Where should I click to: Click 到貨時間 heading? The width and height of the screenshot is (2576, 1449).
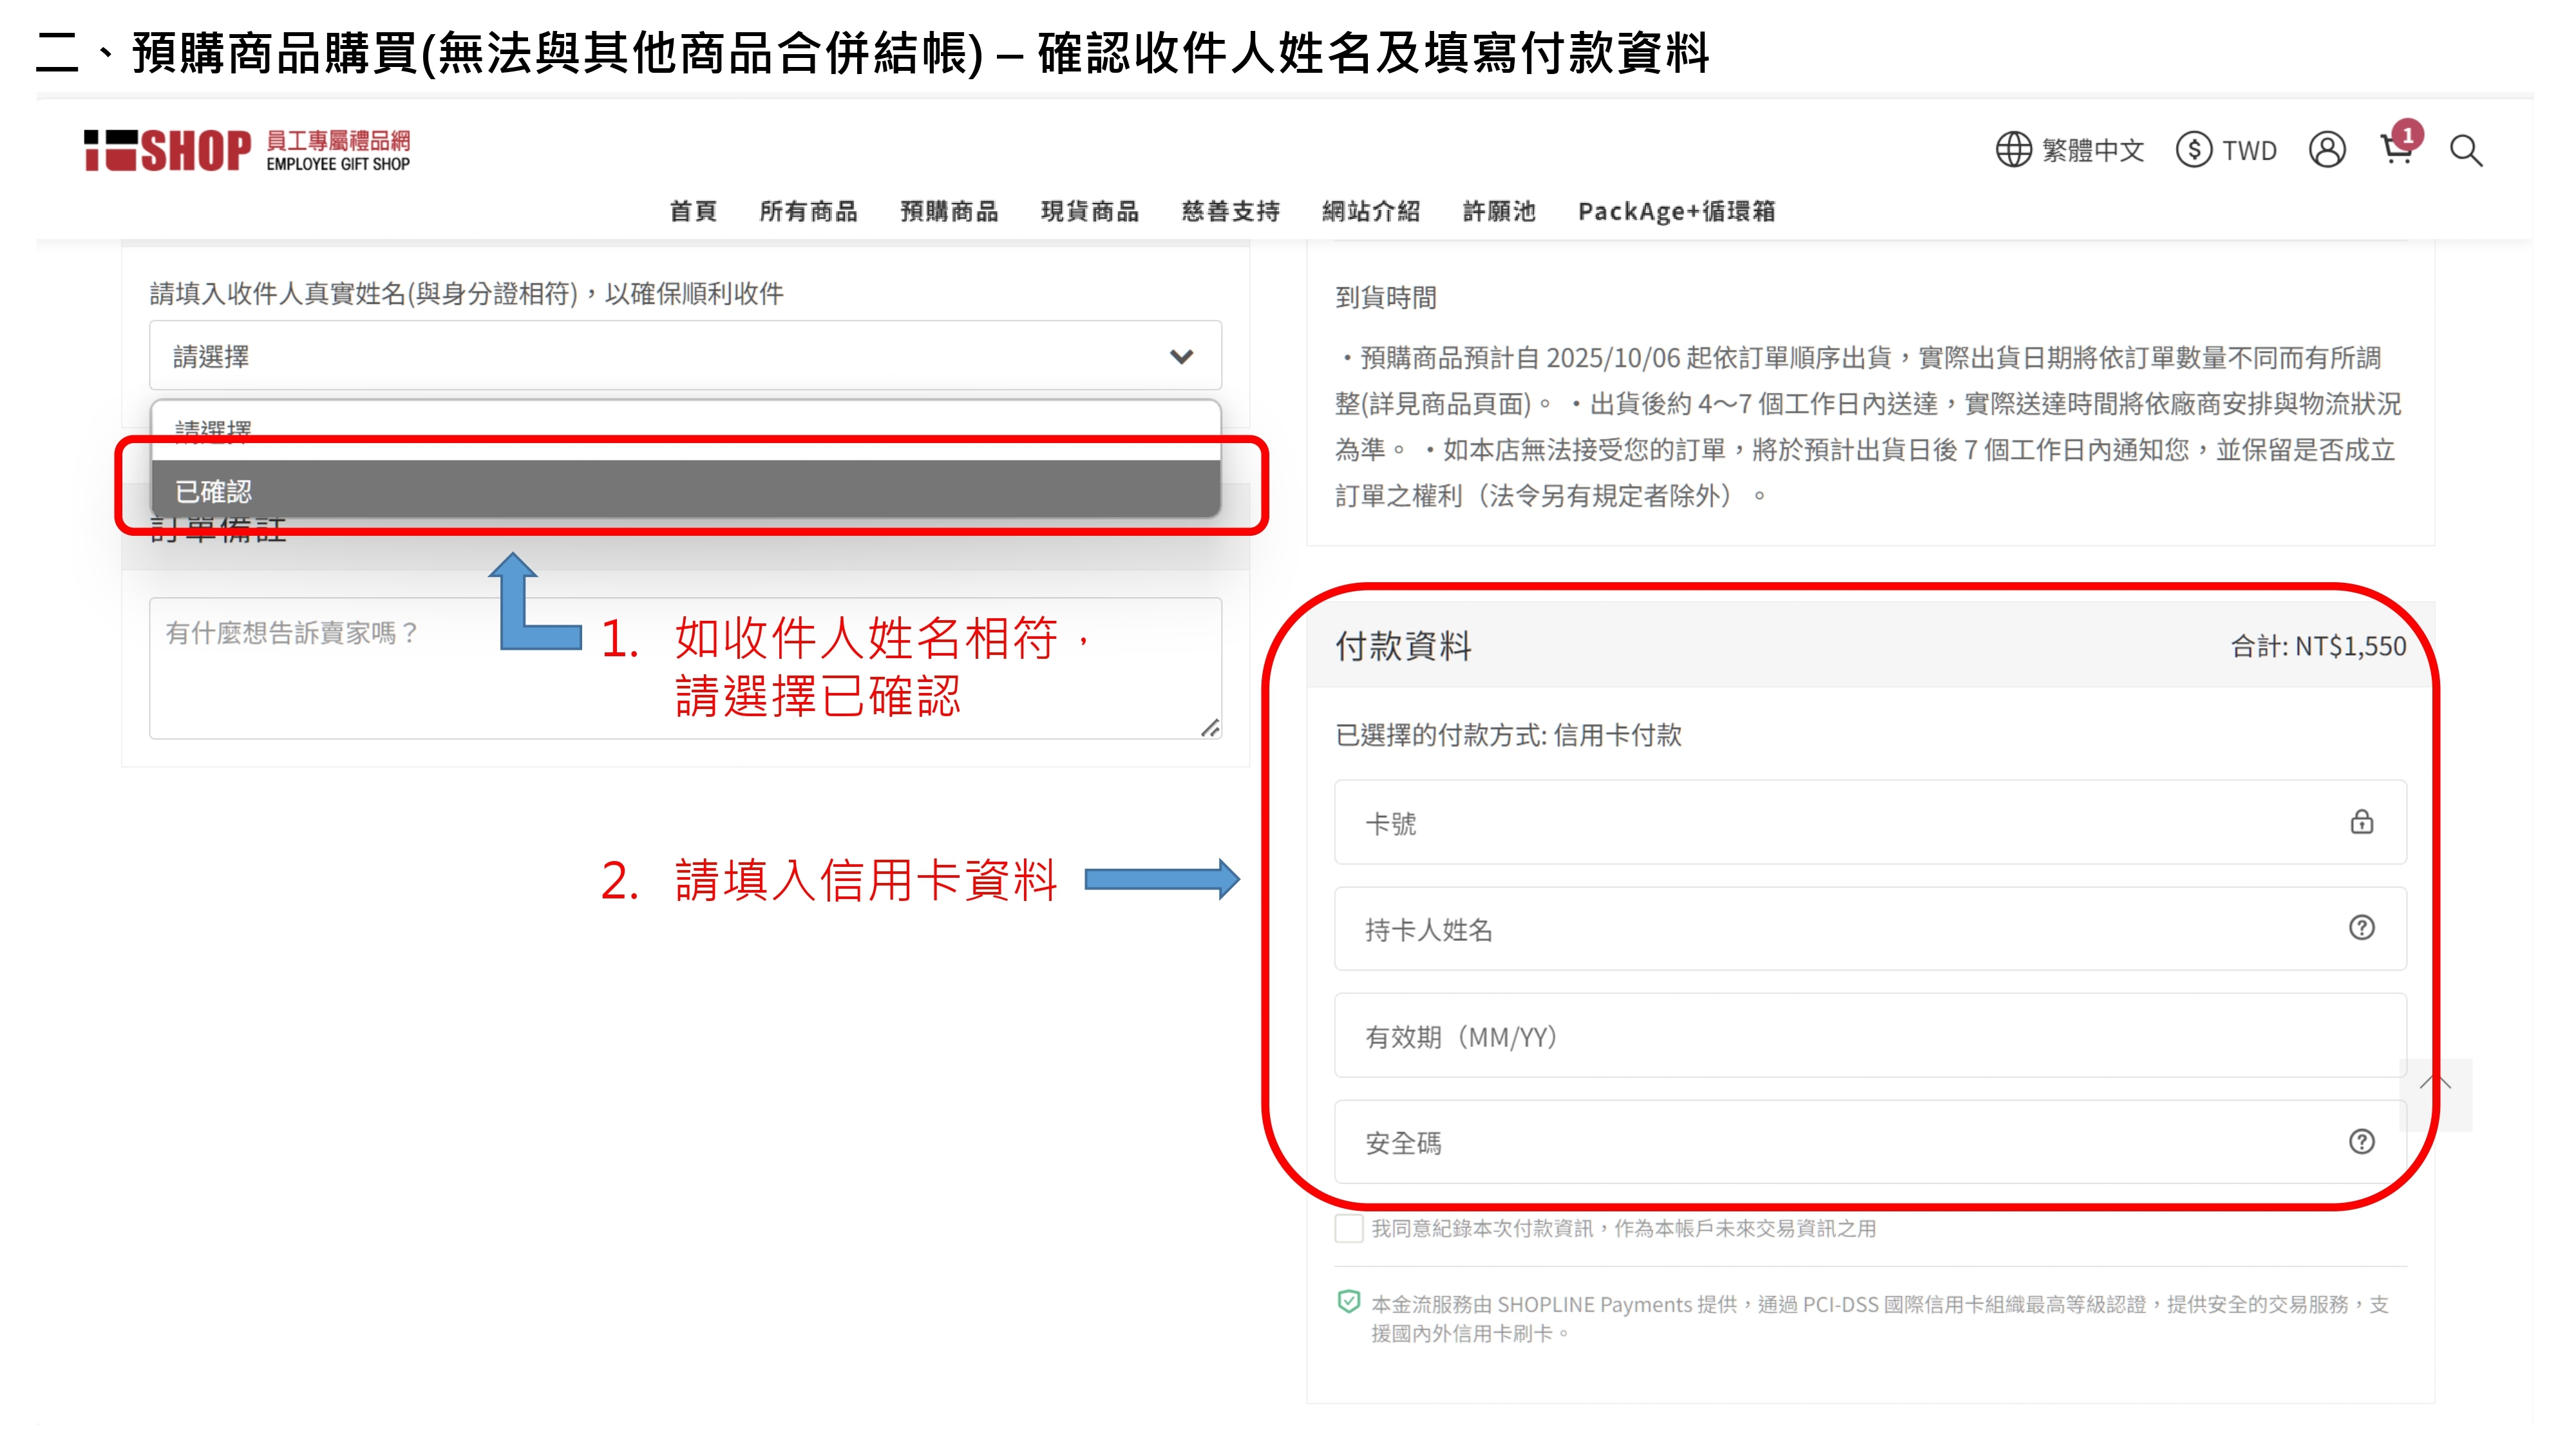[1385, 297]
